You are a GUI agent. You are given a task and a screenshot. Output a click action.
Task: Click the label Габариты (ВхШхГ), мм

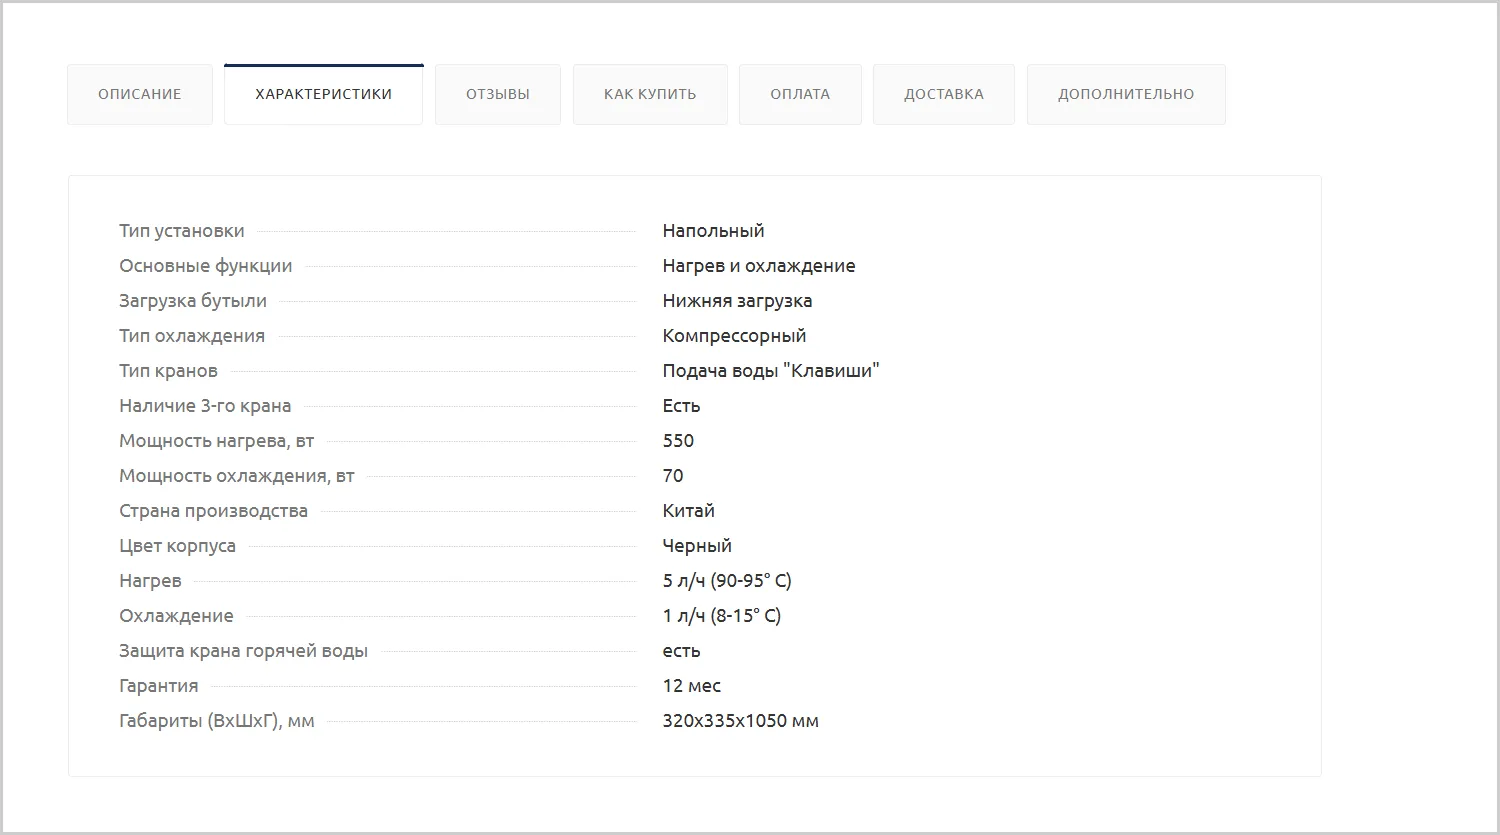[x=217, y=721]
